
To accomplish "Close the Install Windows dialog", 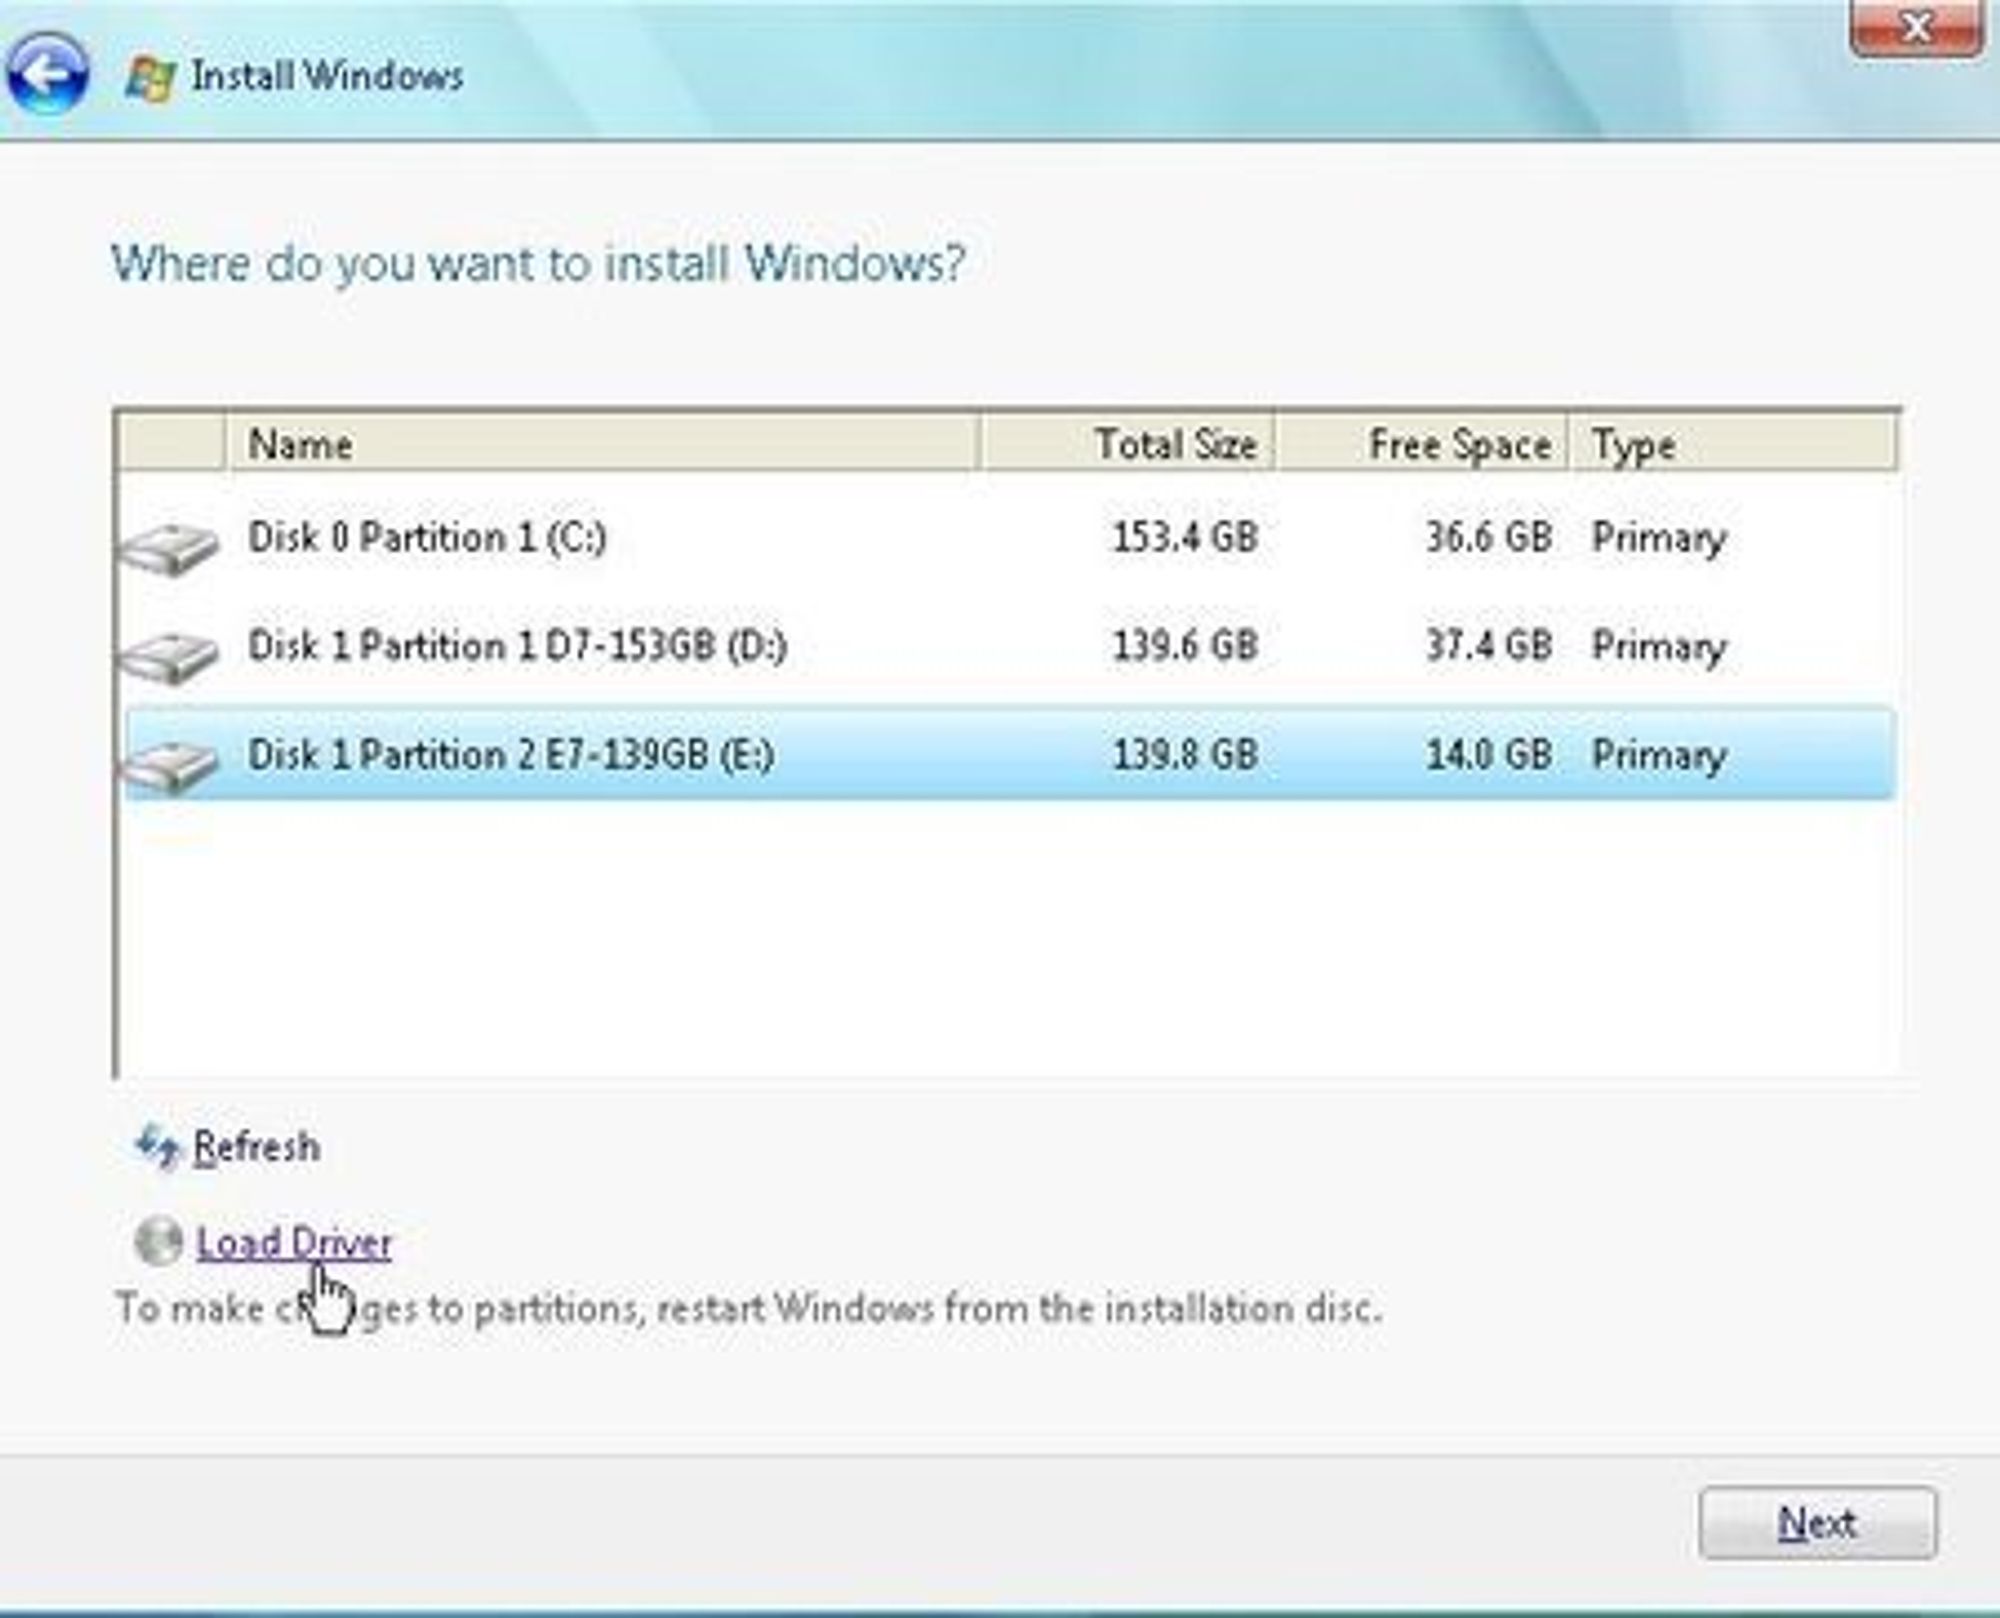I will coord(1916,28).
